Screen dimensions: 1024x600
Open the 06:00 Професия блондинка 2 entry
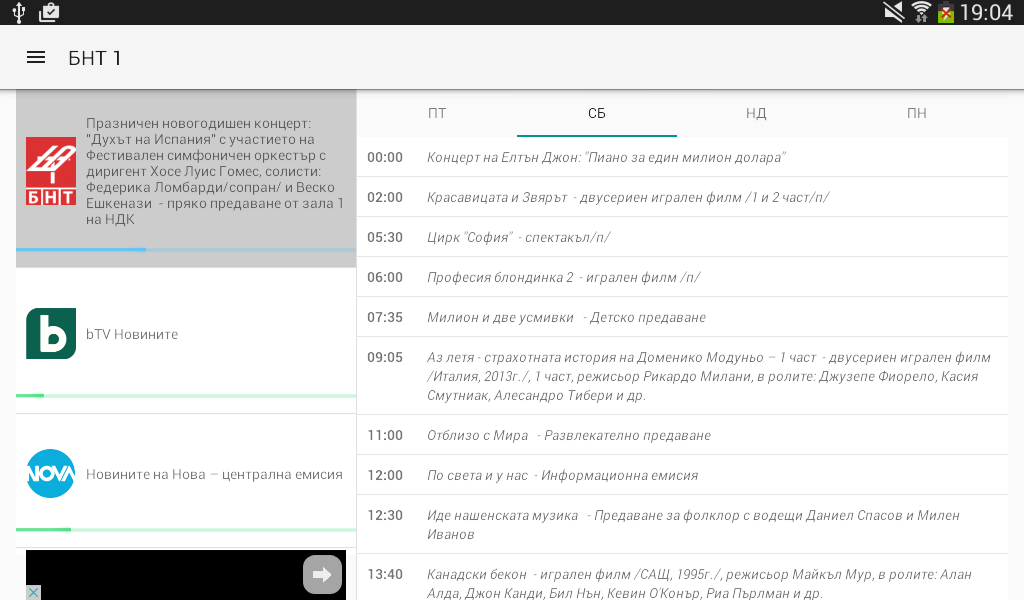tap(682, 277)
